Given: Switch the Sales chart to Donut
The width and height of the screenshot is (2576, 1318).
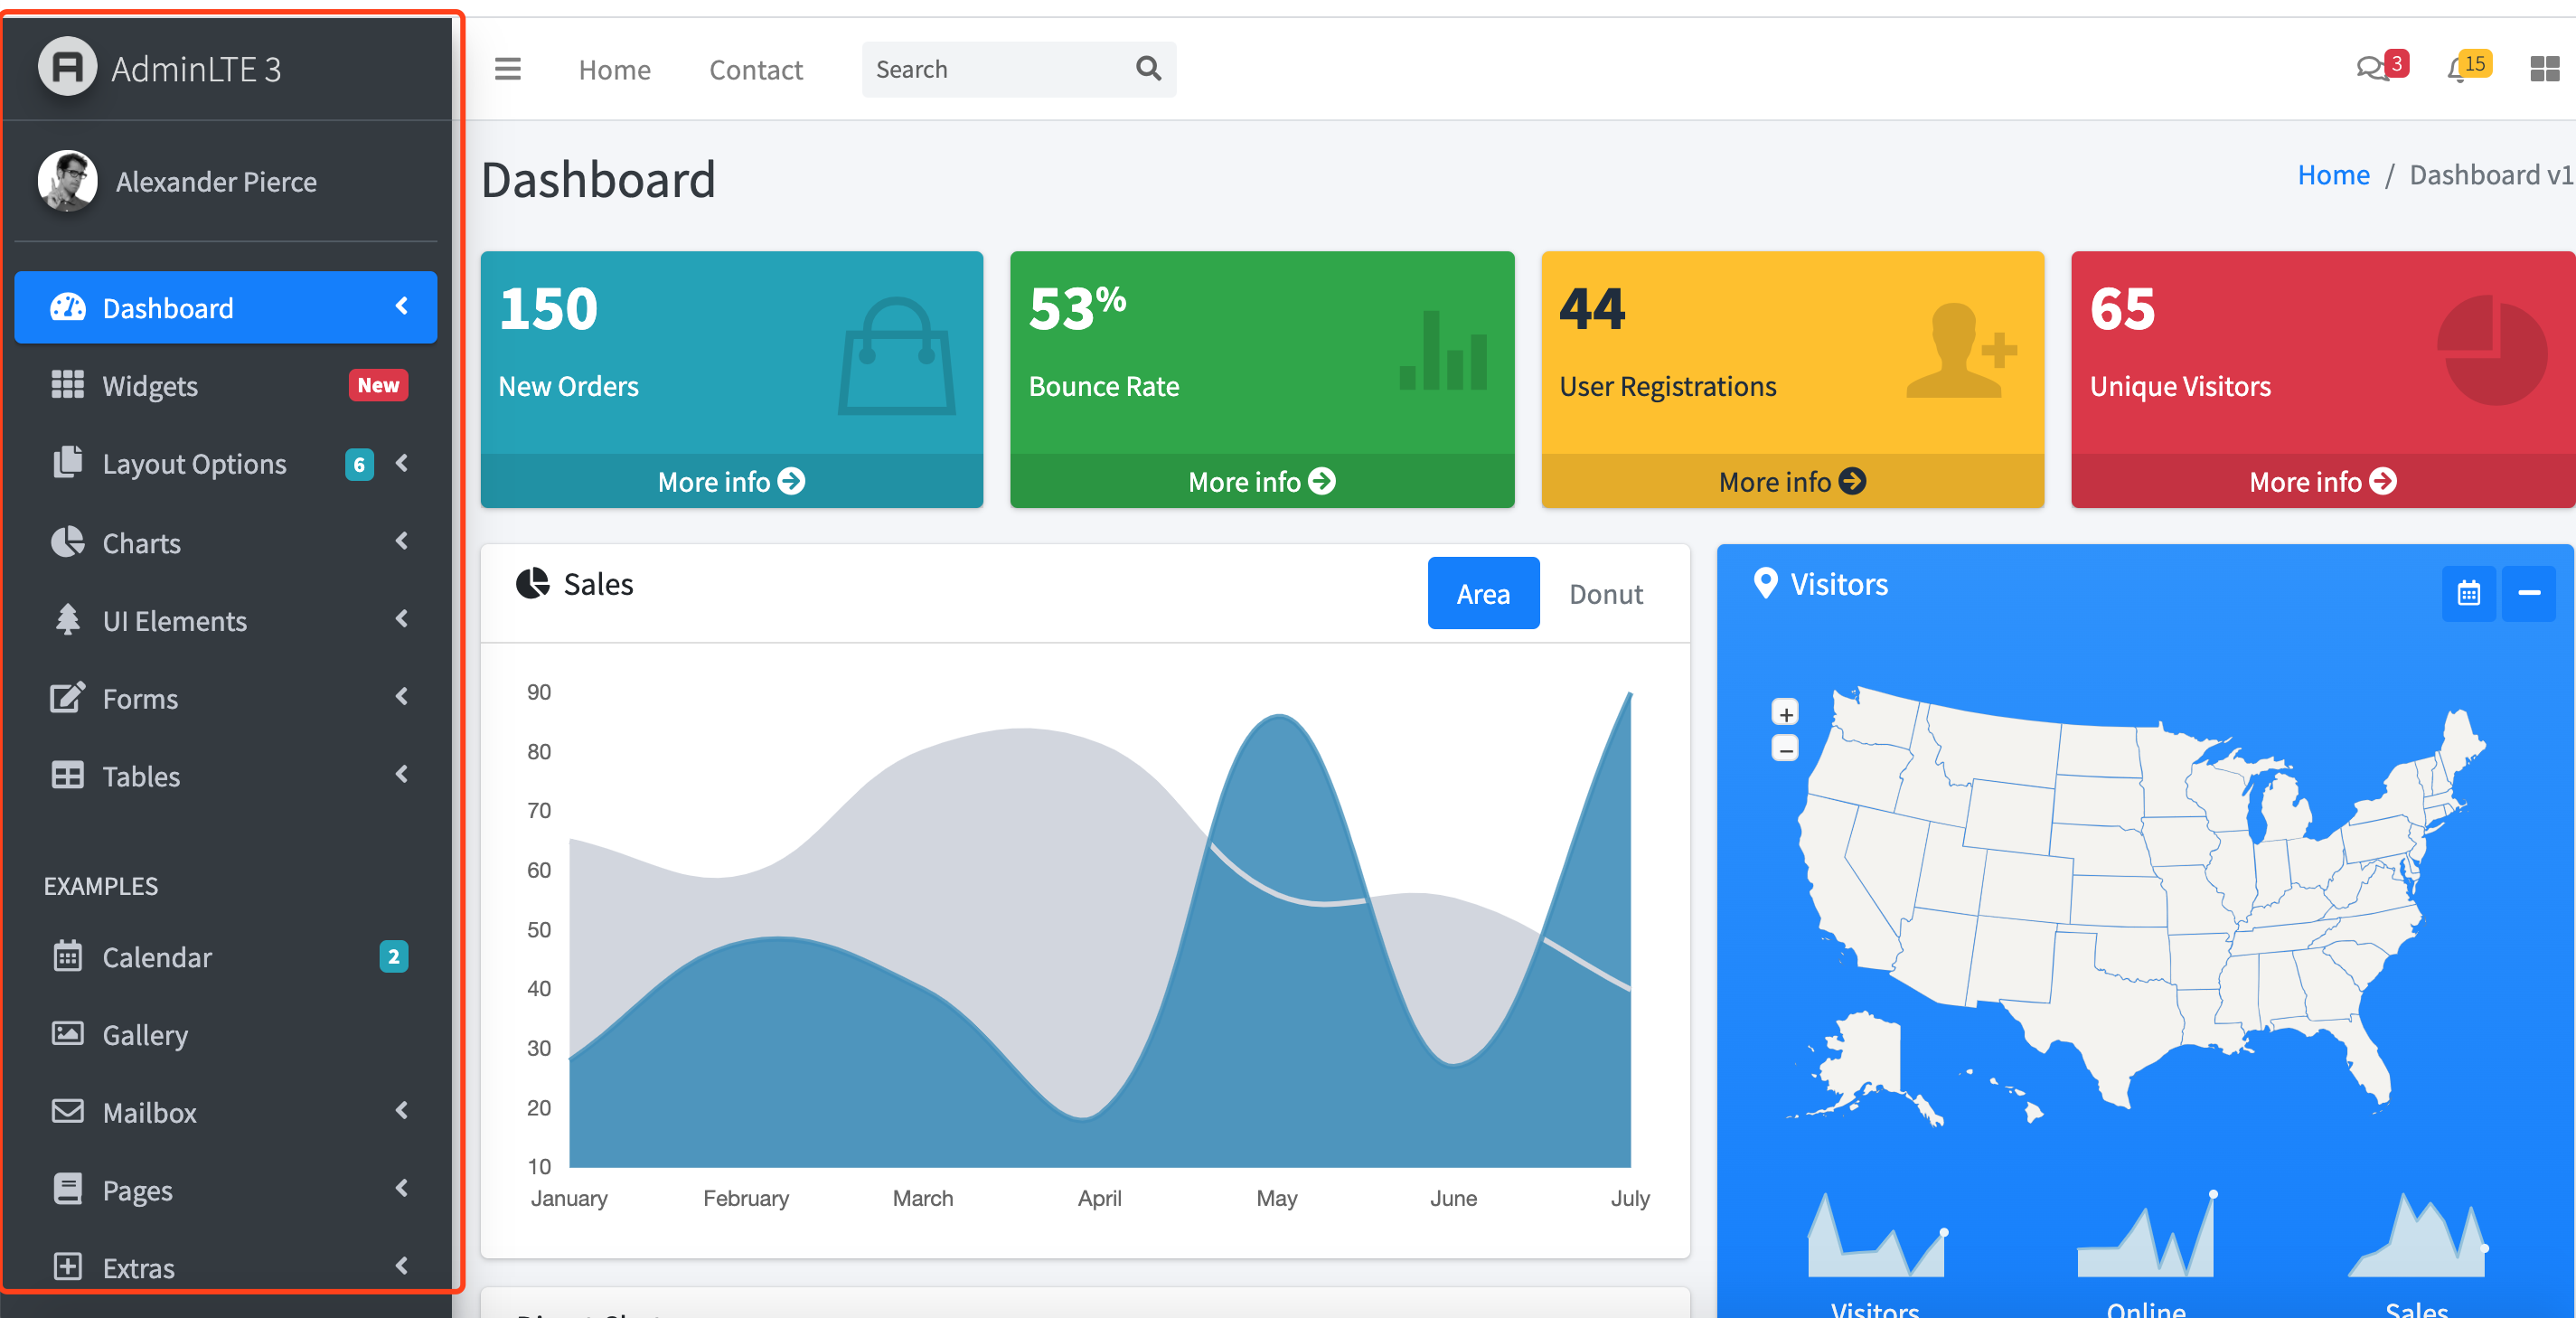Looking at the screenshot, I should 1605,594.
